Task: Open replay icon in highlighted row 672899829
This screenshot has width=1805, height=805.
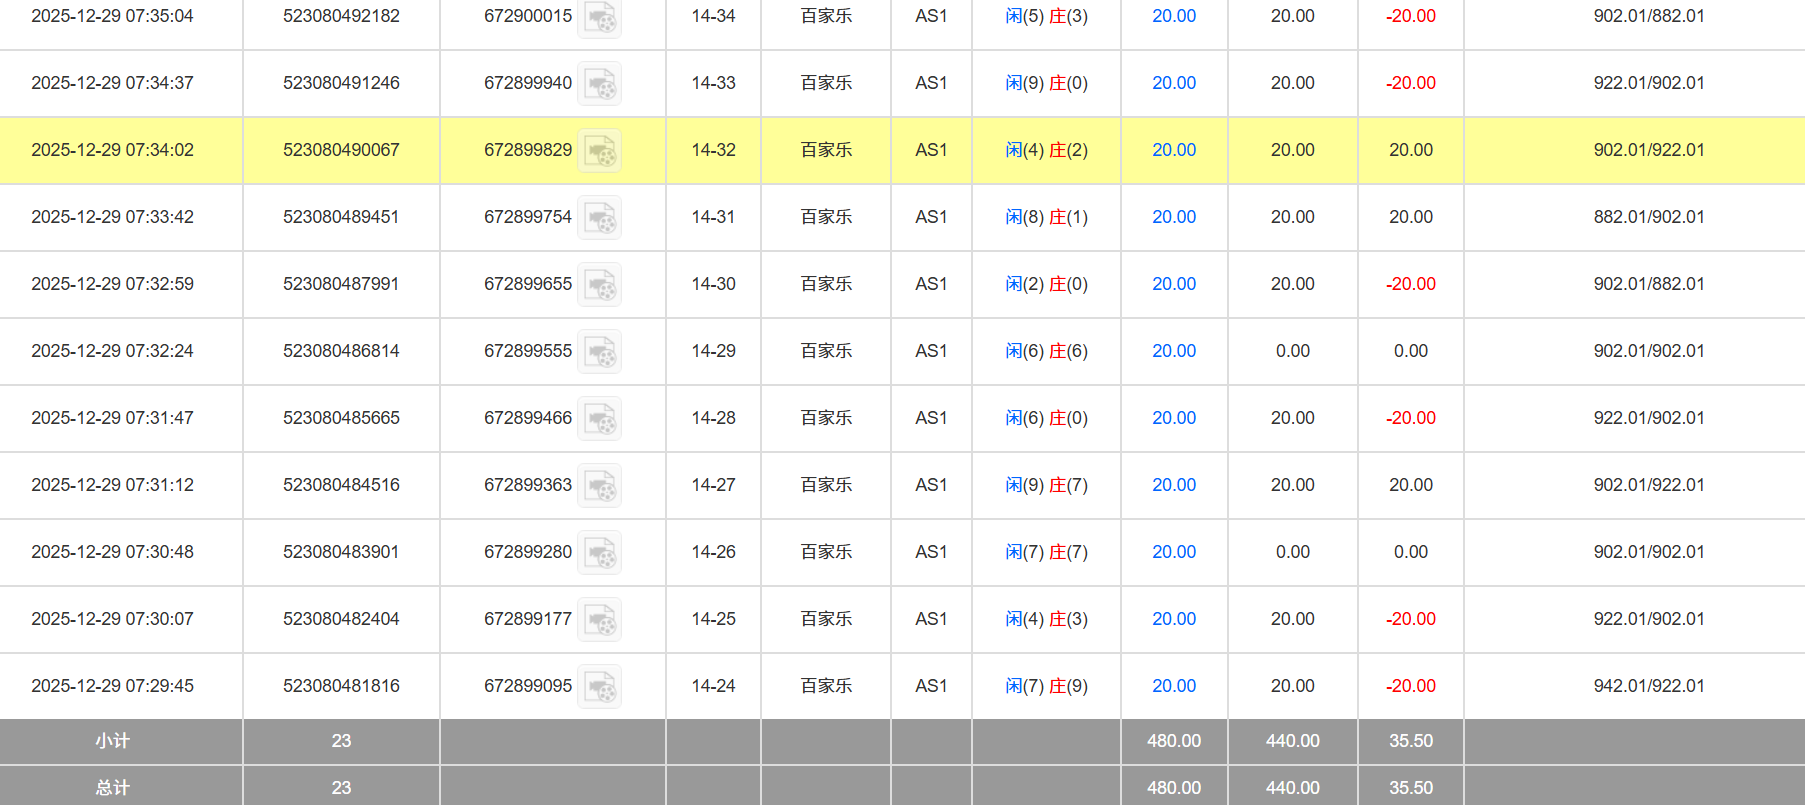Action: click(x=600, y=151)
